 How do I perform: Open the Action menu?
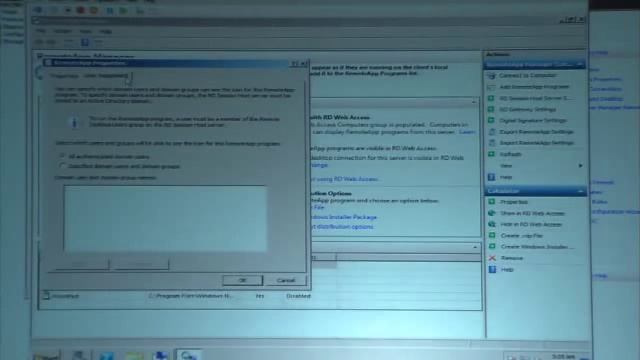click(62, 31)
